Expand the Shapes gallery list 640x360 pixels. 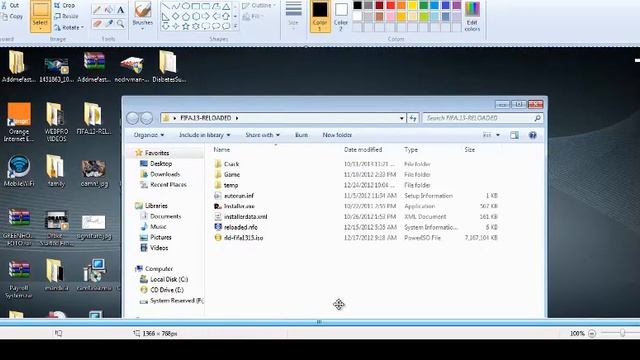click(236, 26)
